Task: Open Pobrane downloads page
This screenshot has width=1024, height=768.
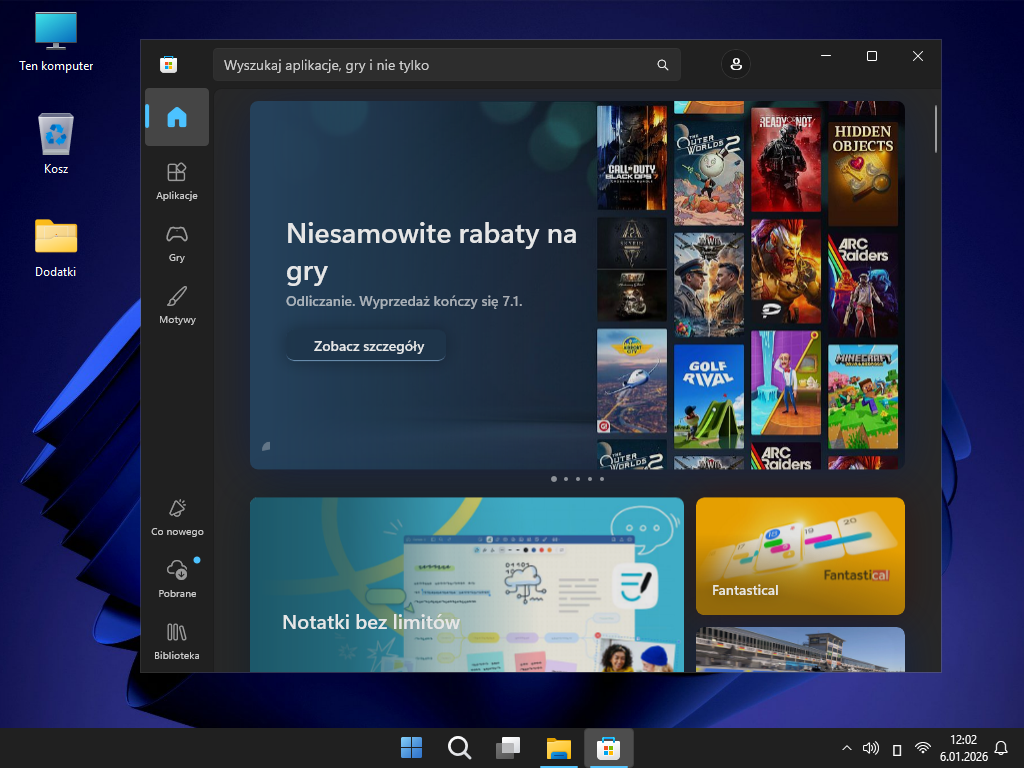Action: [177, 579]
